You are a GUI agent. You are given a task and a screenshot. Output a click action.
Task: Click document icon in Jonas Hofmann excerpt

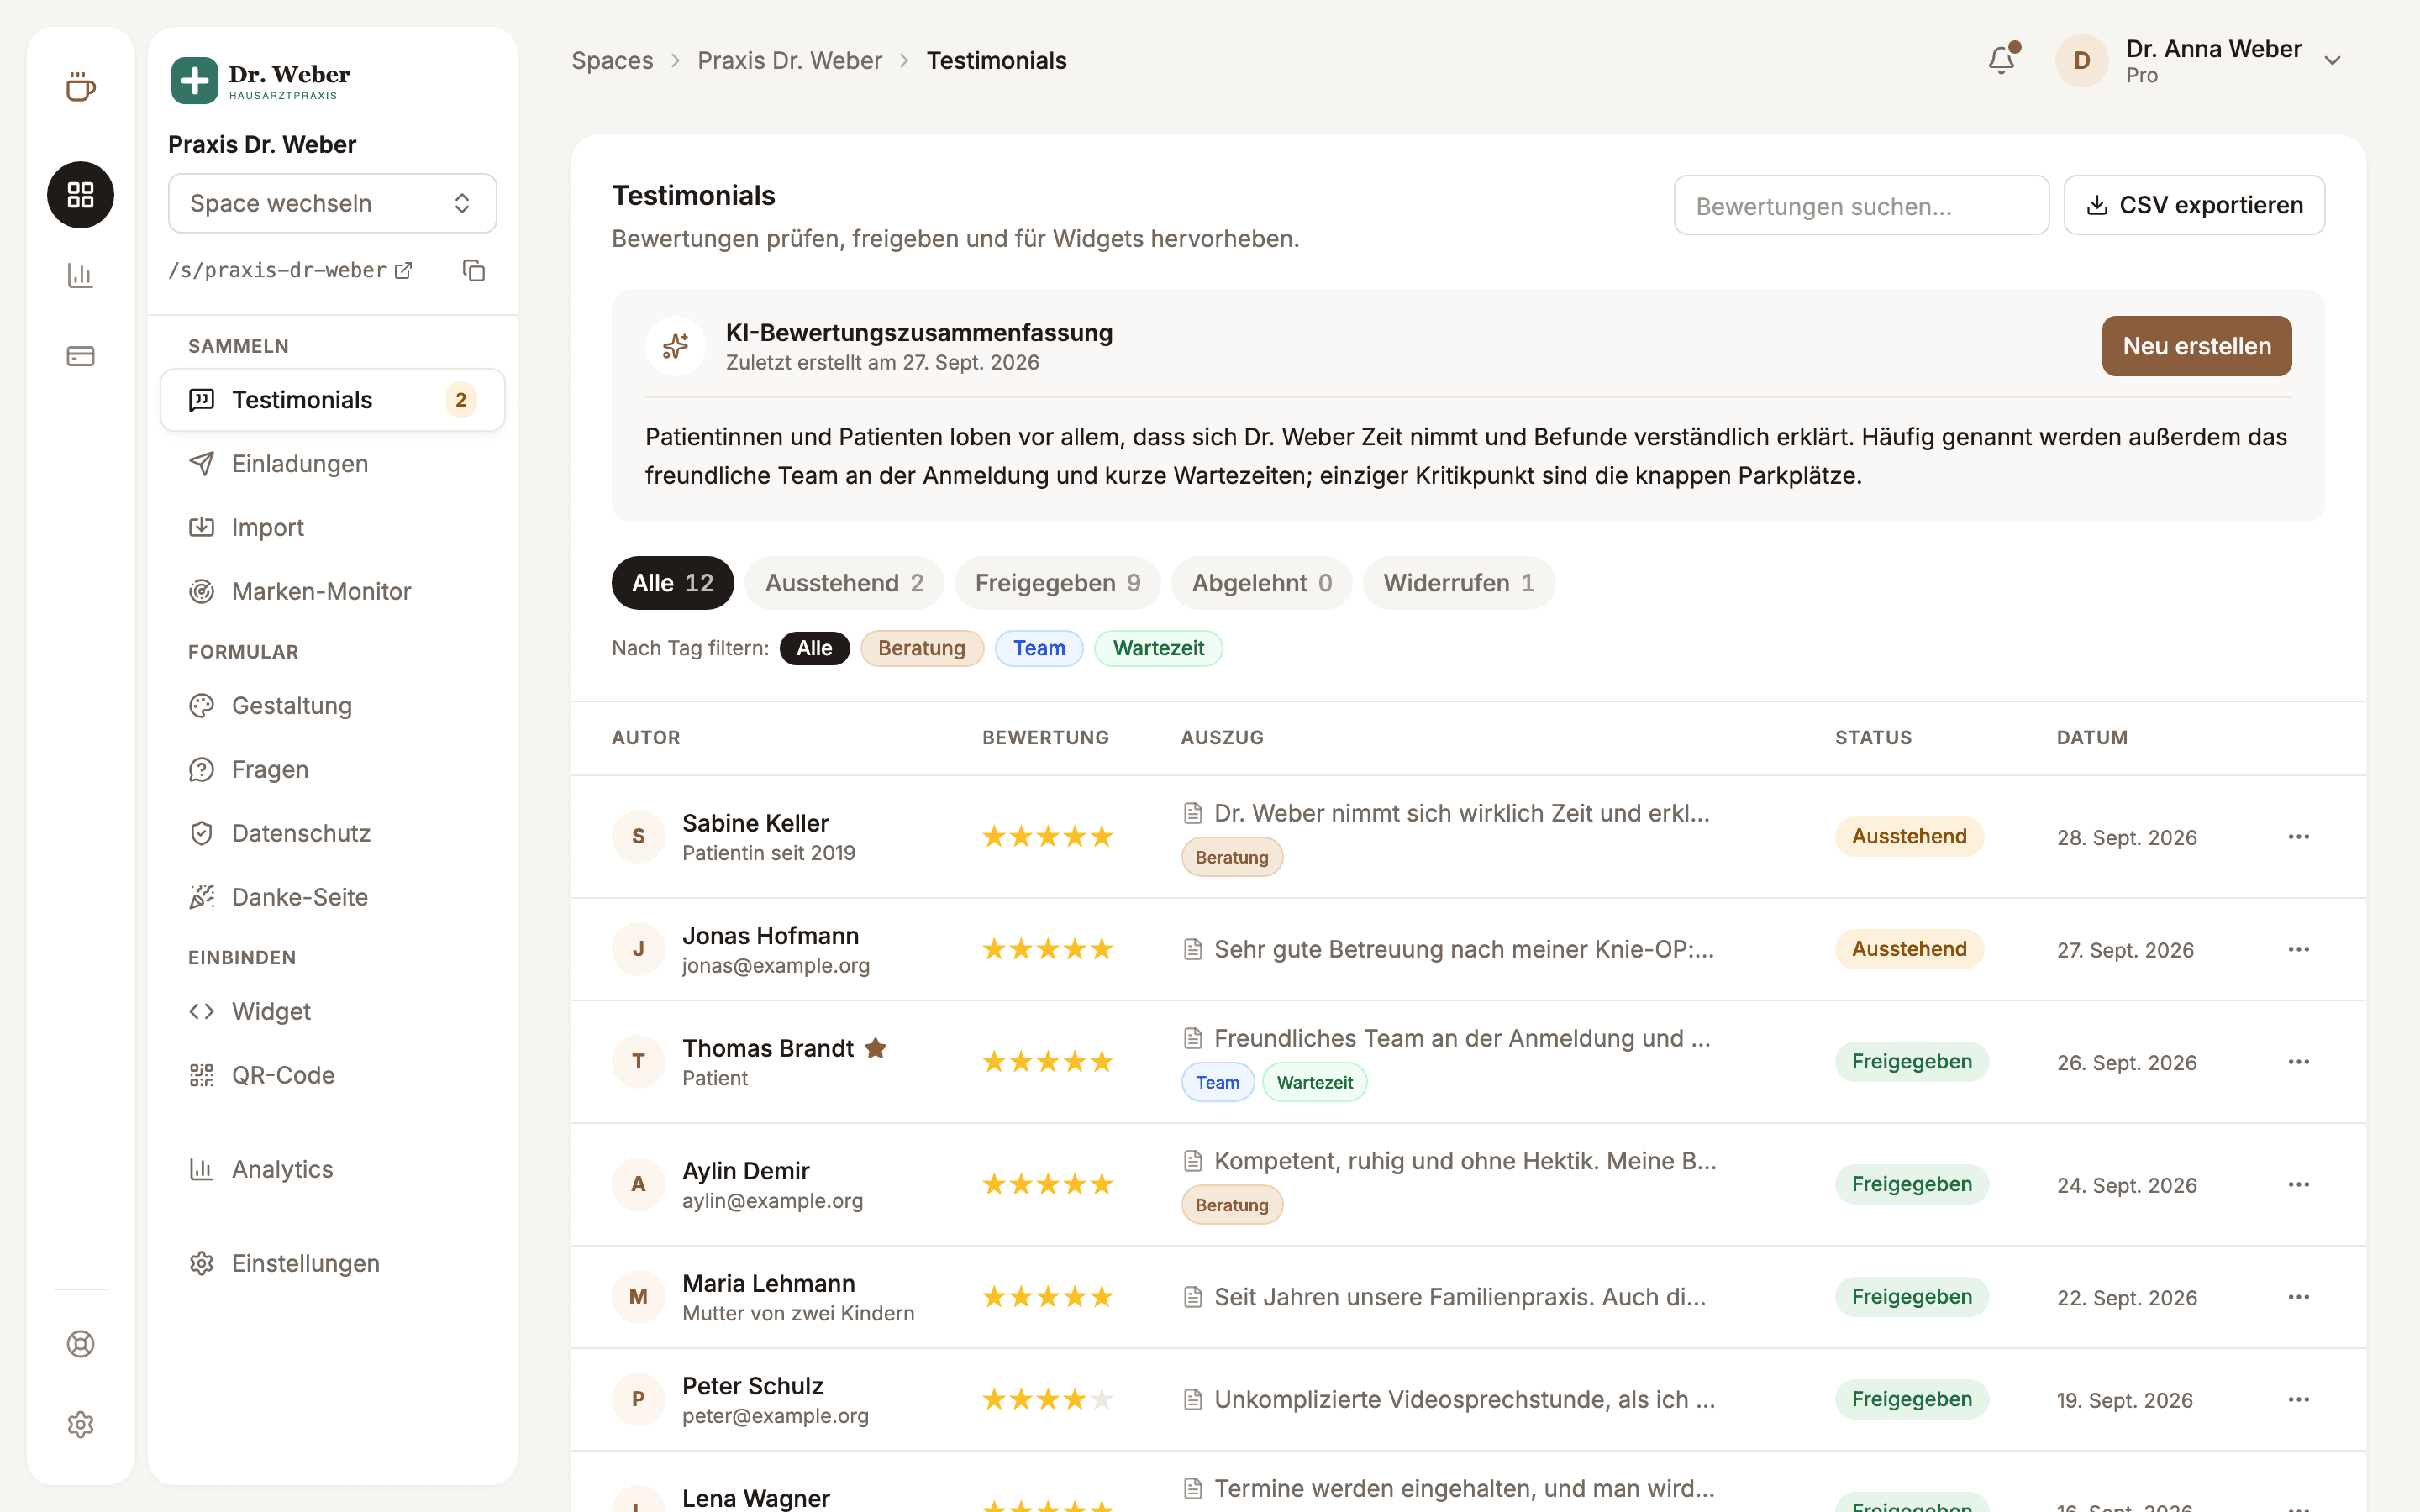(x=1192, y=949)
